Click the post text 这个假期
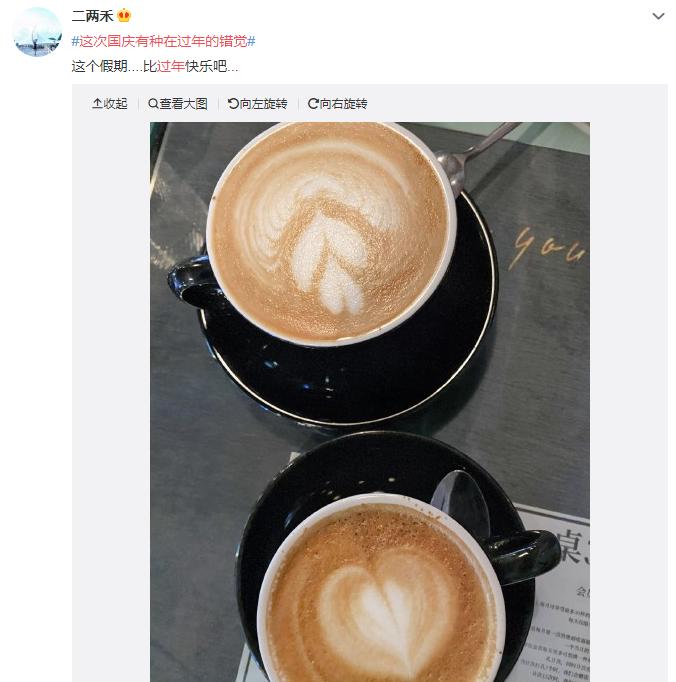Image resolution: width=676 pixels, height=682 pixels. coord(99,66)
